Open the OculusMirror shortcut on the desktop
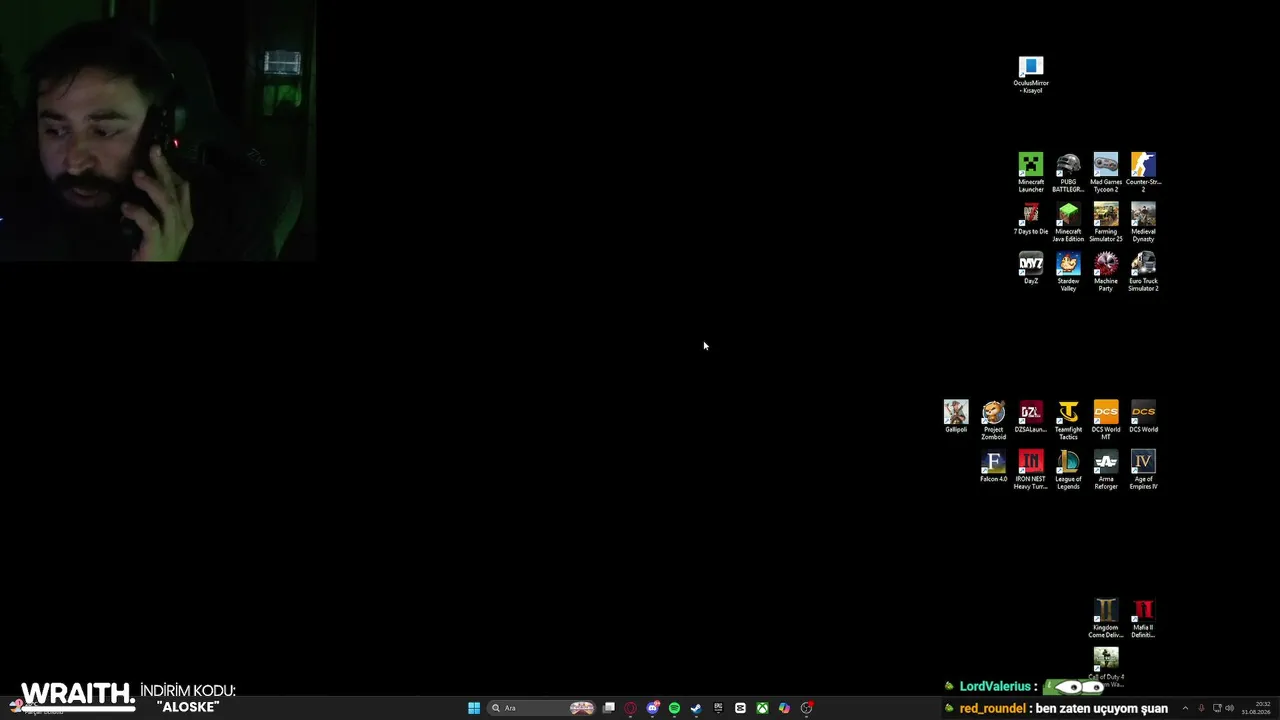The height and width of the screenshot is (720, 1280). click(1031, 75)
